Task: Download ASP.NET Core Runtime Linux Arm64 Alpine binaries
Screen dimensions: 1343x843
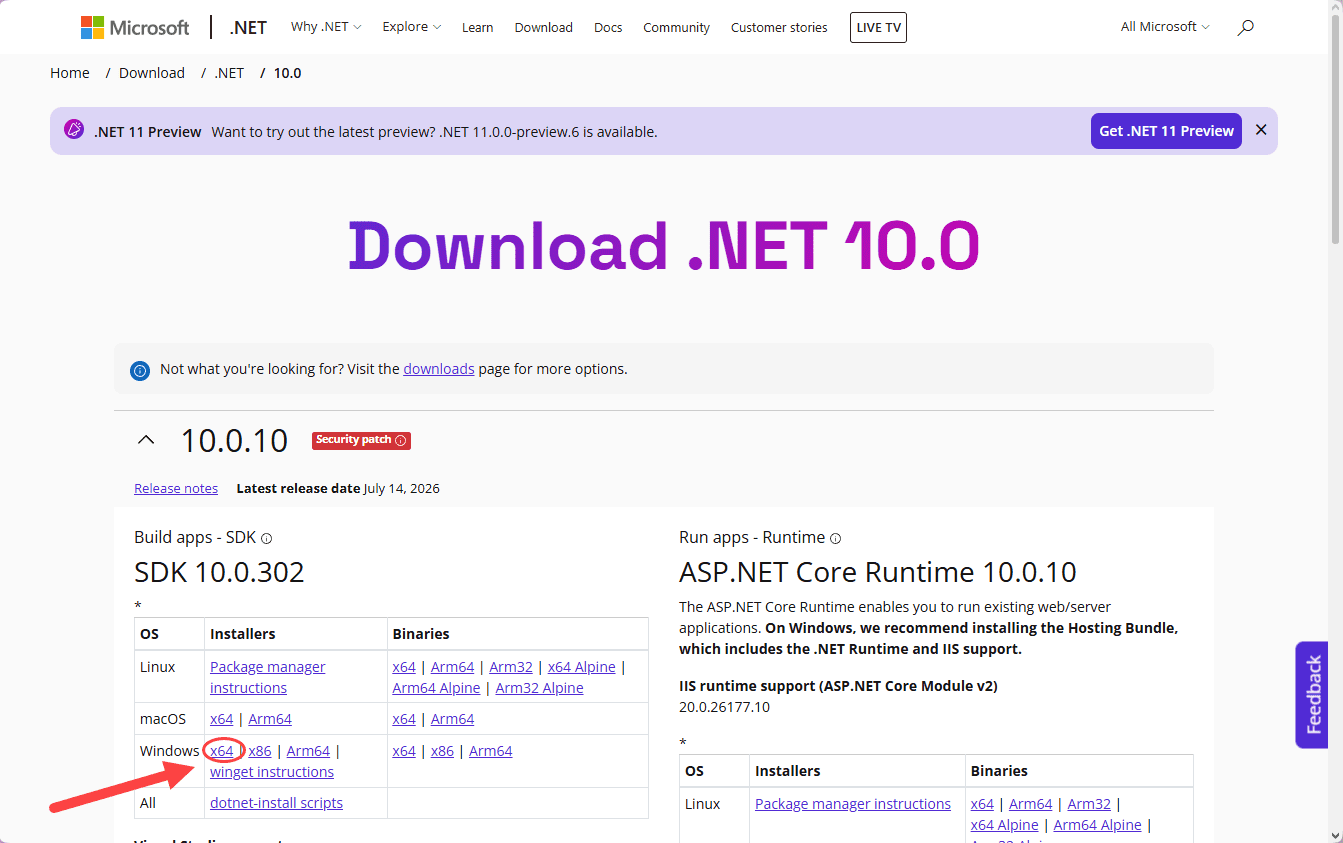Action: (x=1097, y=825)
